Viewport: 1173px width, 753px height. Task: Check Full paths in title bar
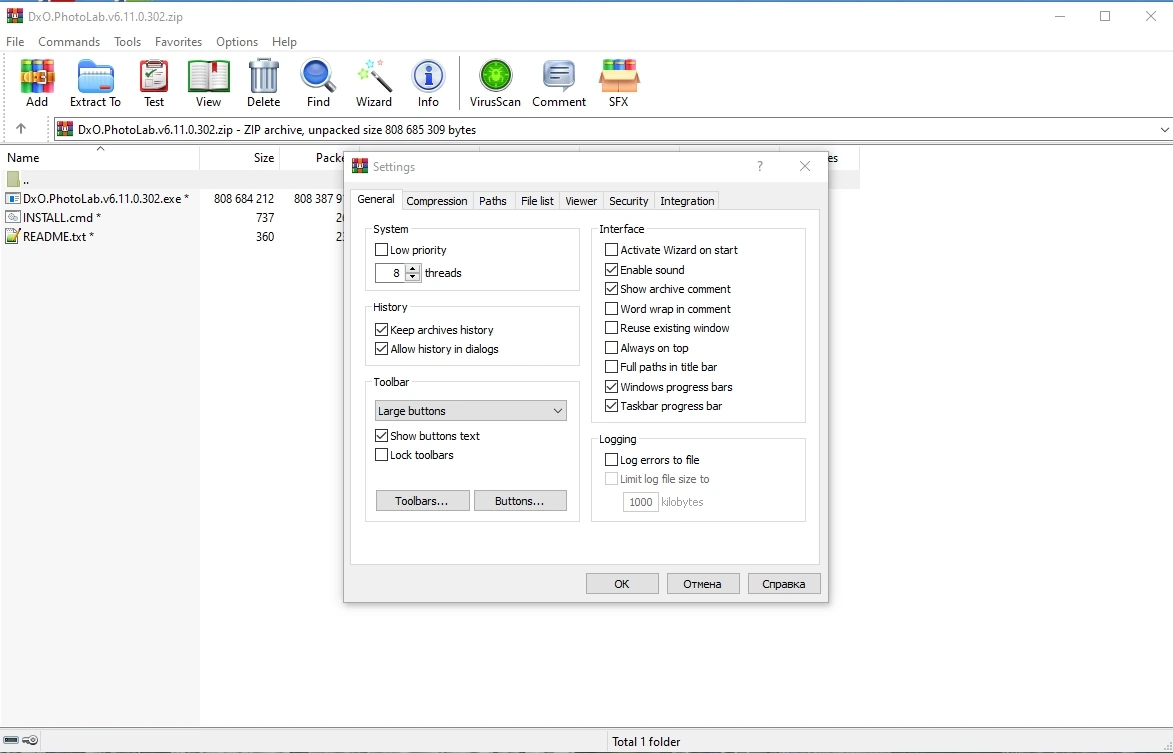click(x=611, y=366)
